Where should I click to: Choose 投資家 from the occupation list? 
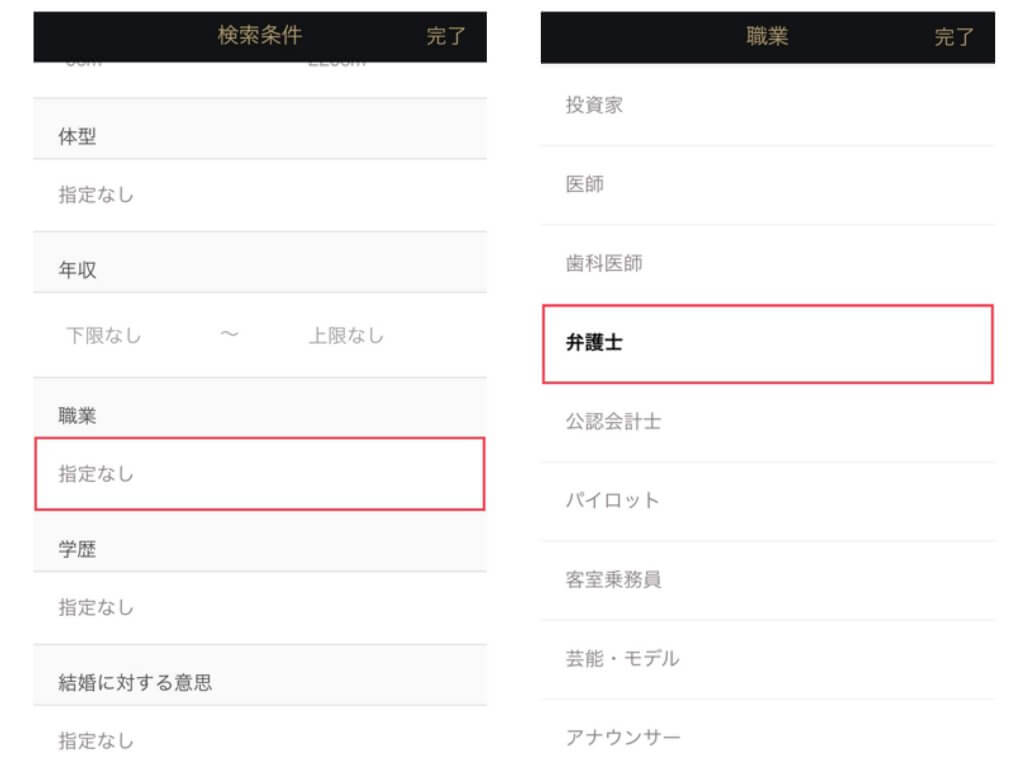tap(768, 105)
